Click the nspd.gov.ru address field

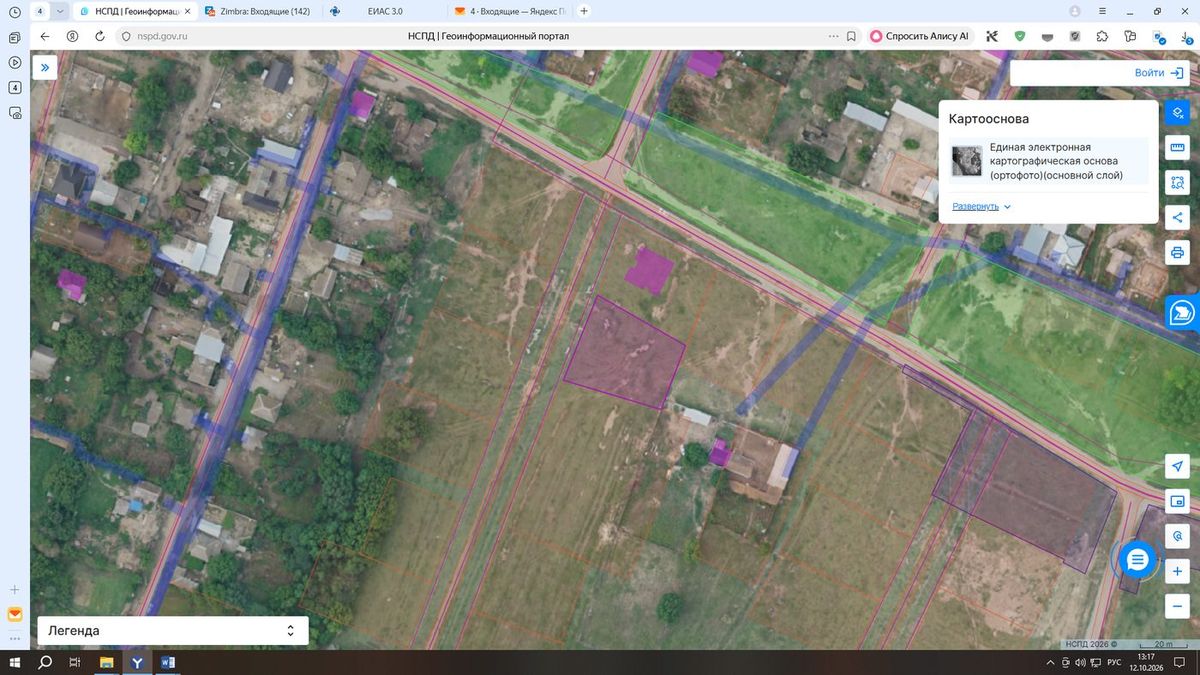click(x=163, y=36)
